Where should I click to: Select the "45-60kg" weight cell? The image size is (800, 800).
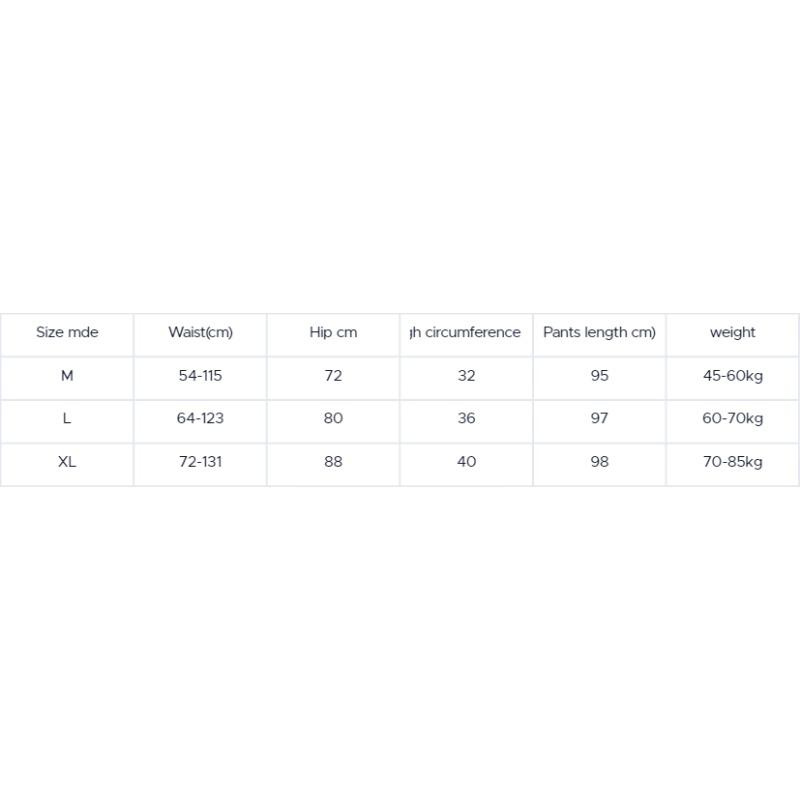(733, 376)
